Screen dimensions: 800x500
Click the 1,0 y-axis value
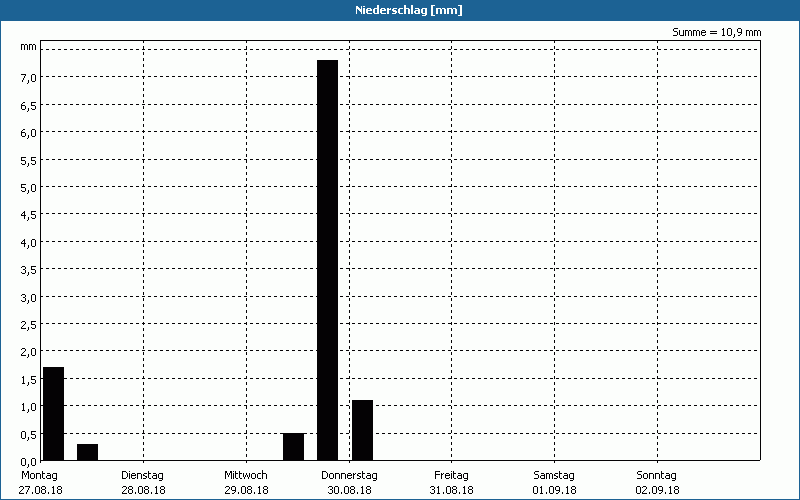(x=29, y=407)
